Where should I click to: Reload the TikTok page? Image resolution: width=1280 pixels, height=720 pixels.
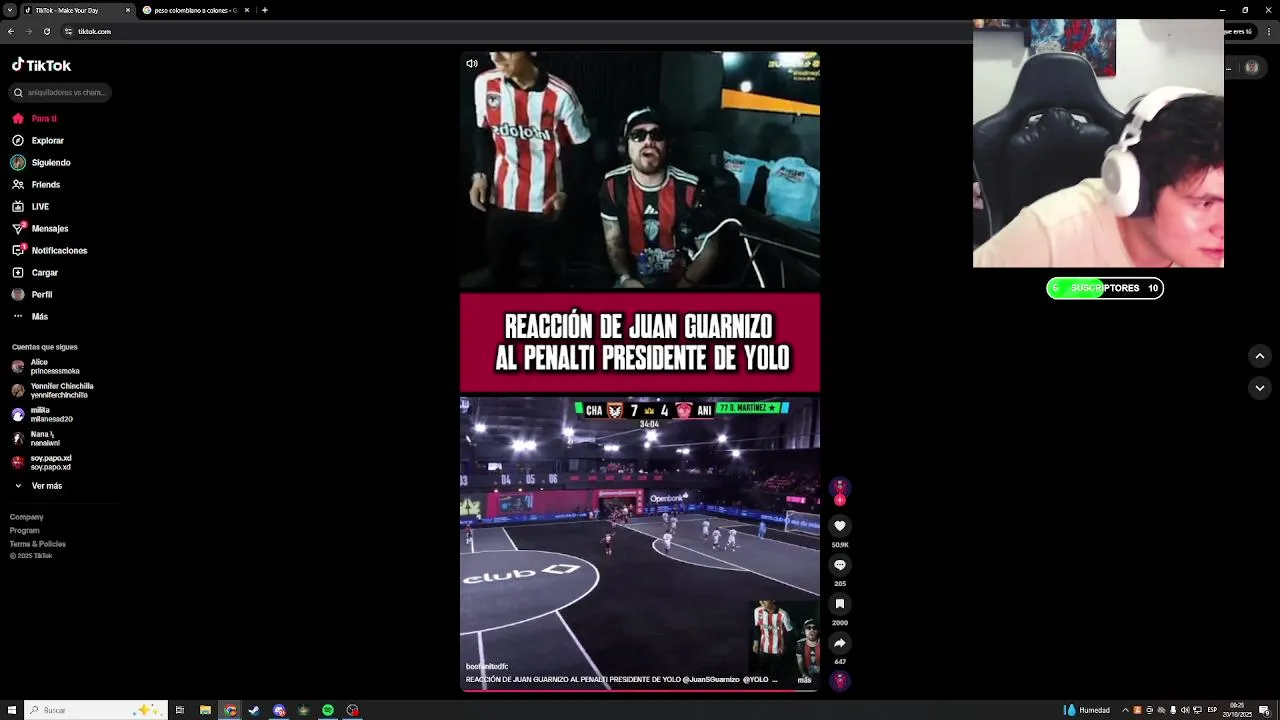(x=49, y=31)
